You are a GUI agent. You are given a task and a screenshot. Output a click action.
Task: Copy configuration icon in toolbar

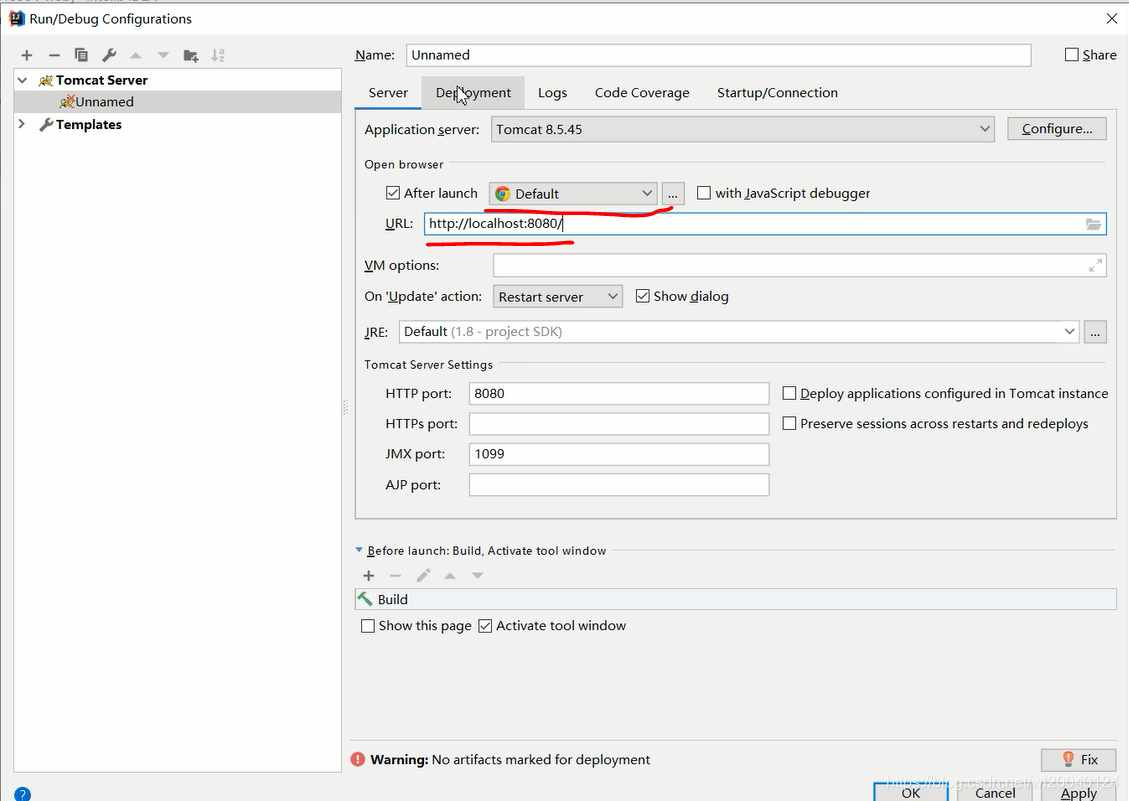click(81, 55)
